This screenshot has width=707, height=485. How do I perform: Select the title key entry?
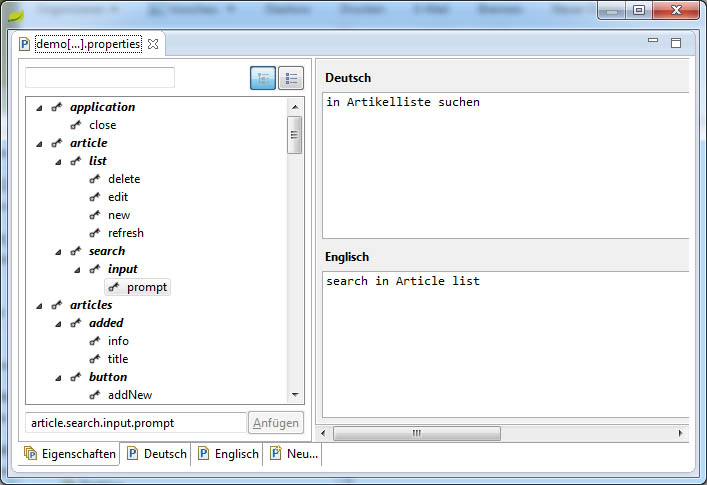(x=118, y=359)
